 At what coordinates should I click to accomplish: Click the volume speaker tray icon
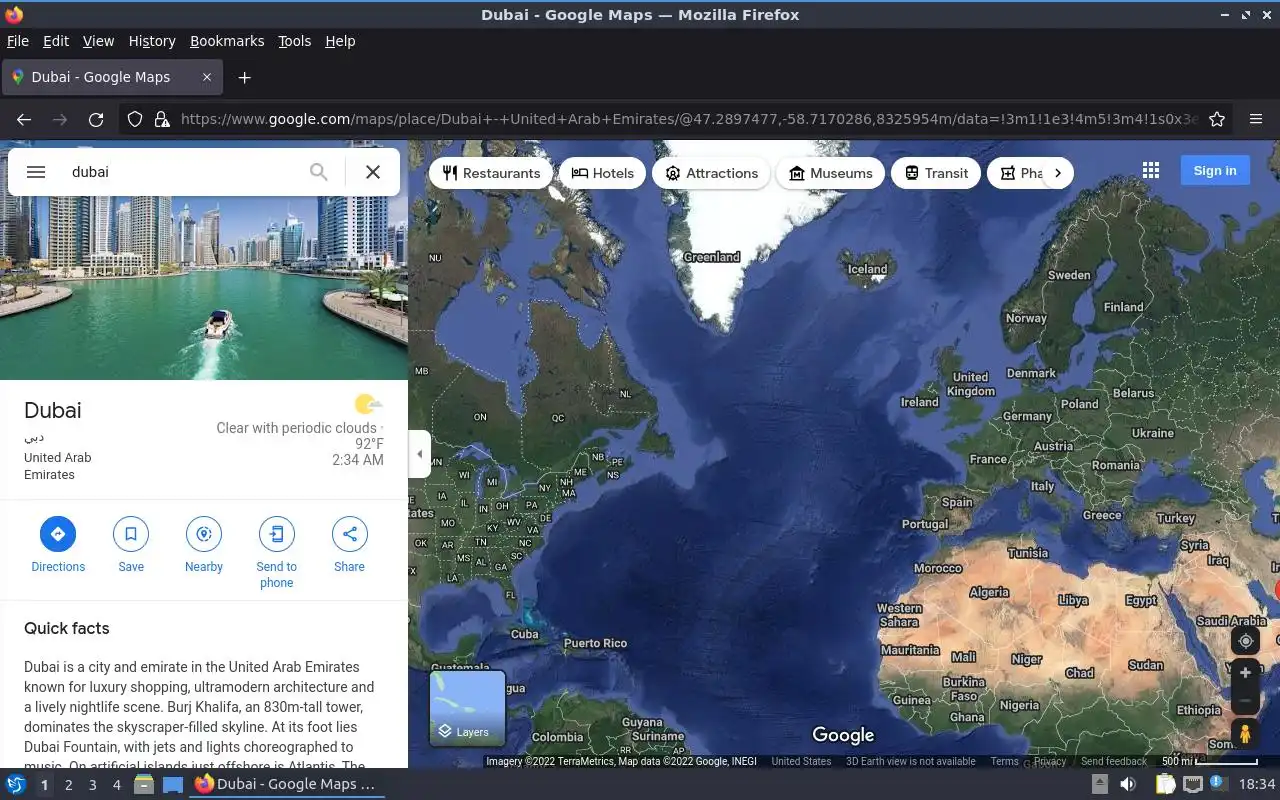(1127, 784)
